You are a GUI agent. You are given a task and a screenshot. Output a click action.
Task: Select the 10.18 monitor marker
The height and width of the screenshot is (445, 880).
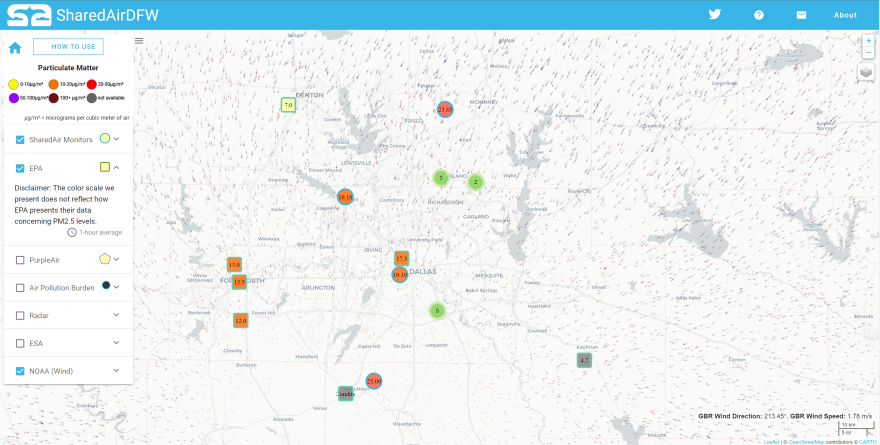coord(345,197)
